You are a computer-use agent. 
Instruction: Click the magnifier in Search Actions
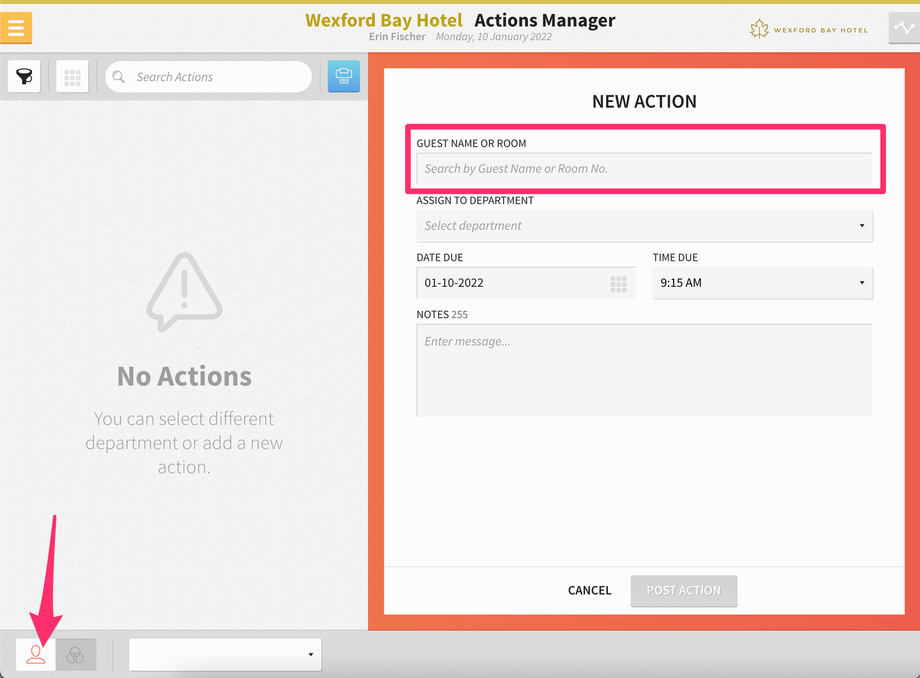click(119, 77)
